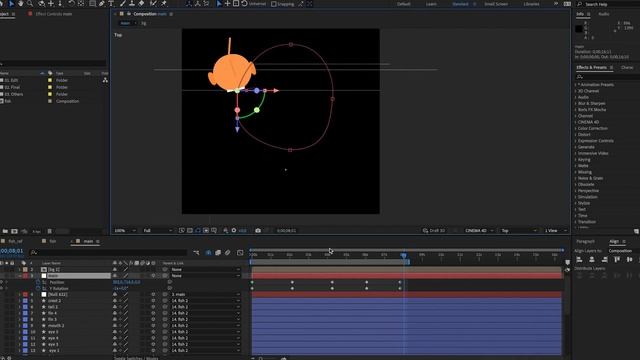Screen dimensions: 640x360
Task: Click the timeline layer search field
Action: pos(109,253)
